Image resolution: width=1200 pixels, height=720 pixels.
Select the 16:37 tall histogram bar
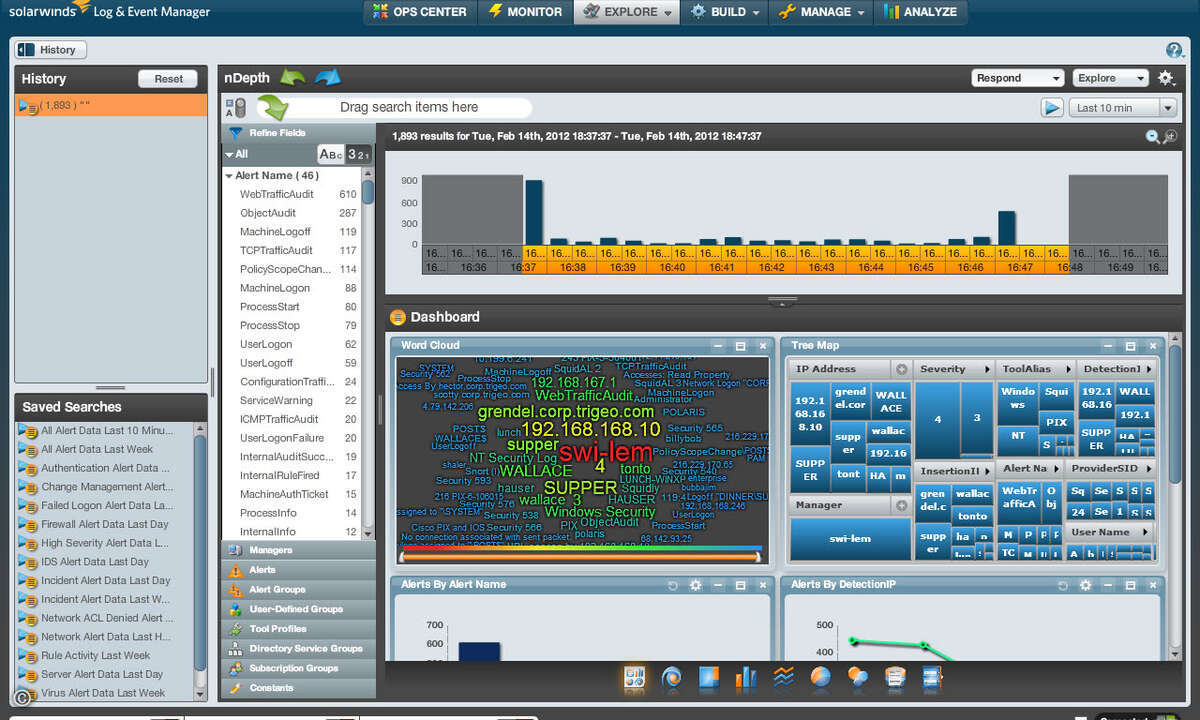click(x=534, y=212)
